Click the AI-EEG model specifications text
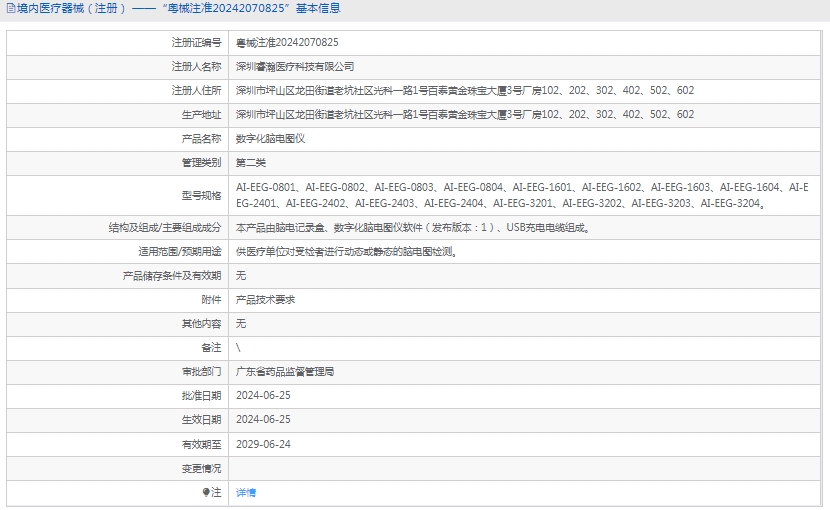830x510 pixels. (521, 195)
